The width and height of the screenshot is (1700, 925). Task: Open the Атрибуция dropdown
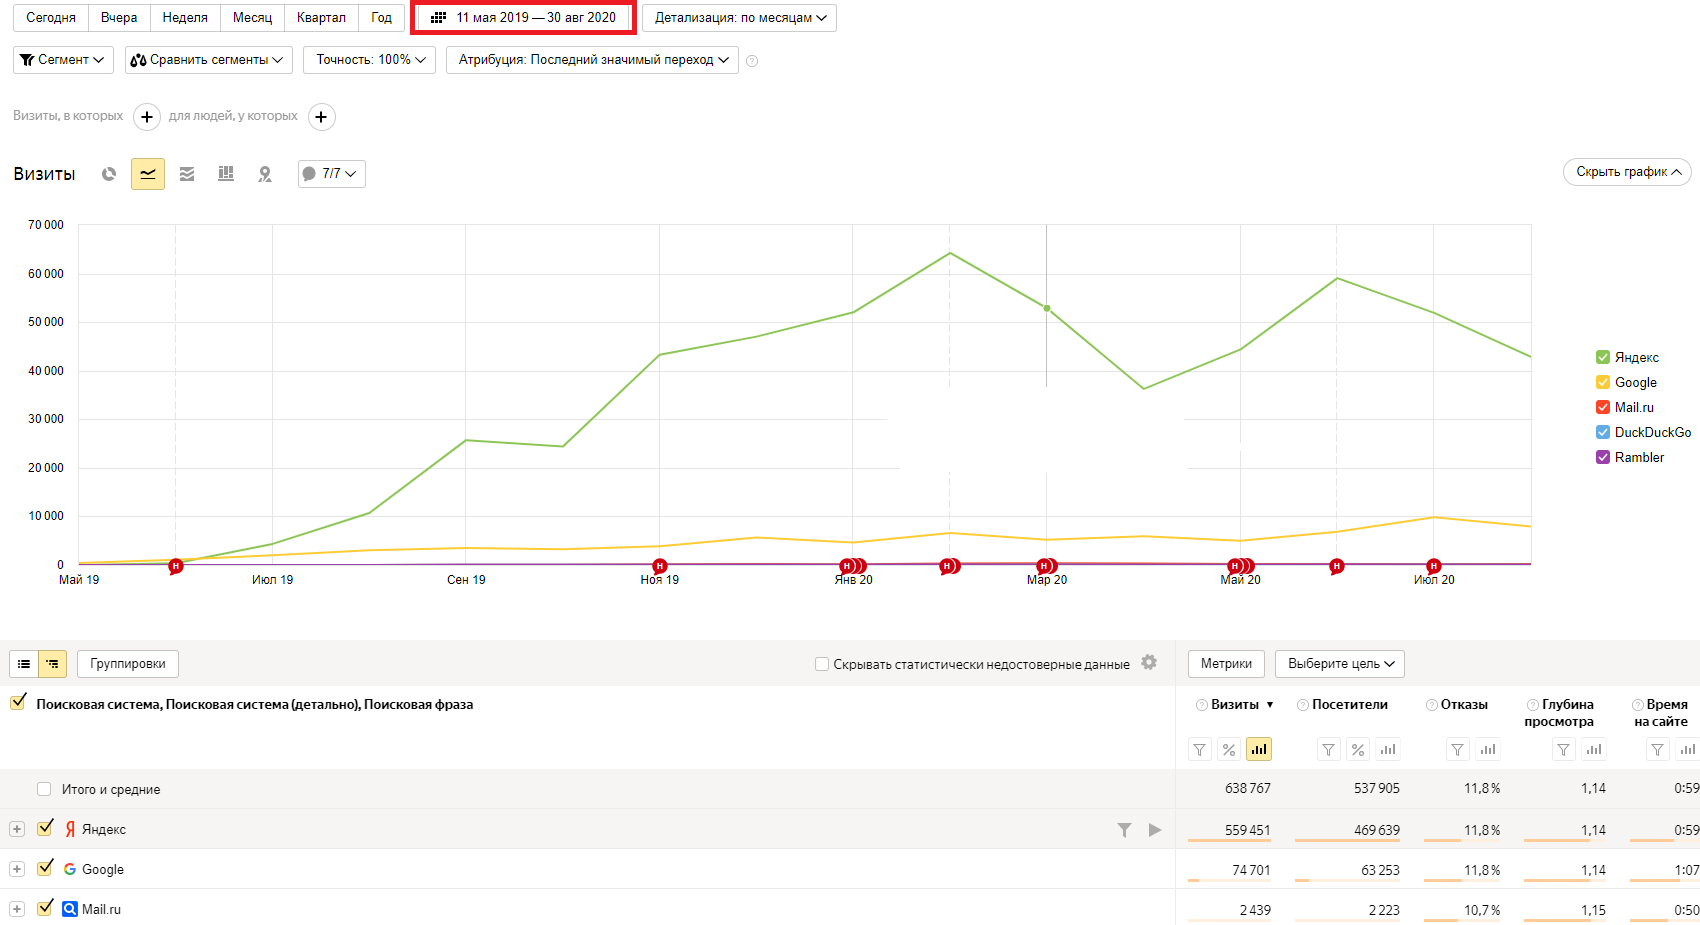(x=593, y=60)
